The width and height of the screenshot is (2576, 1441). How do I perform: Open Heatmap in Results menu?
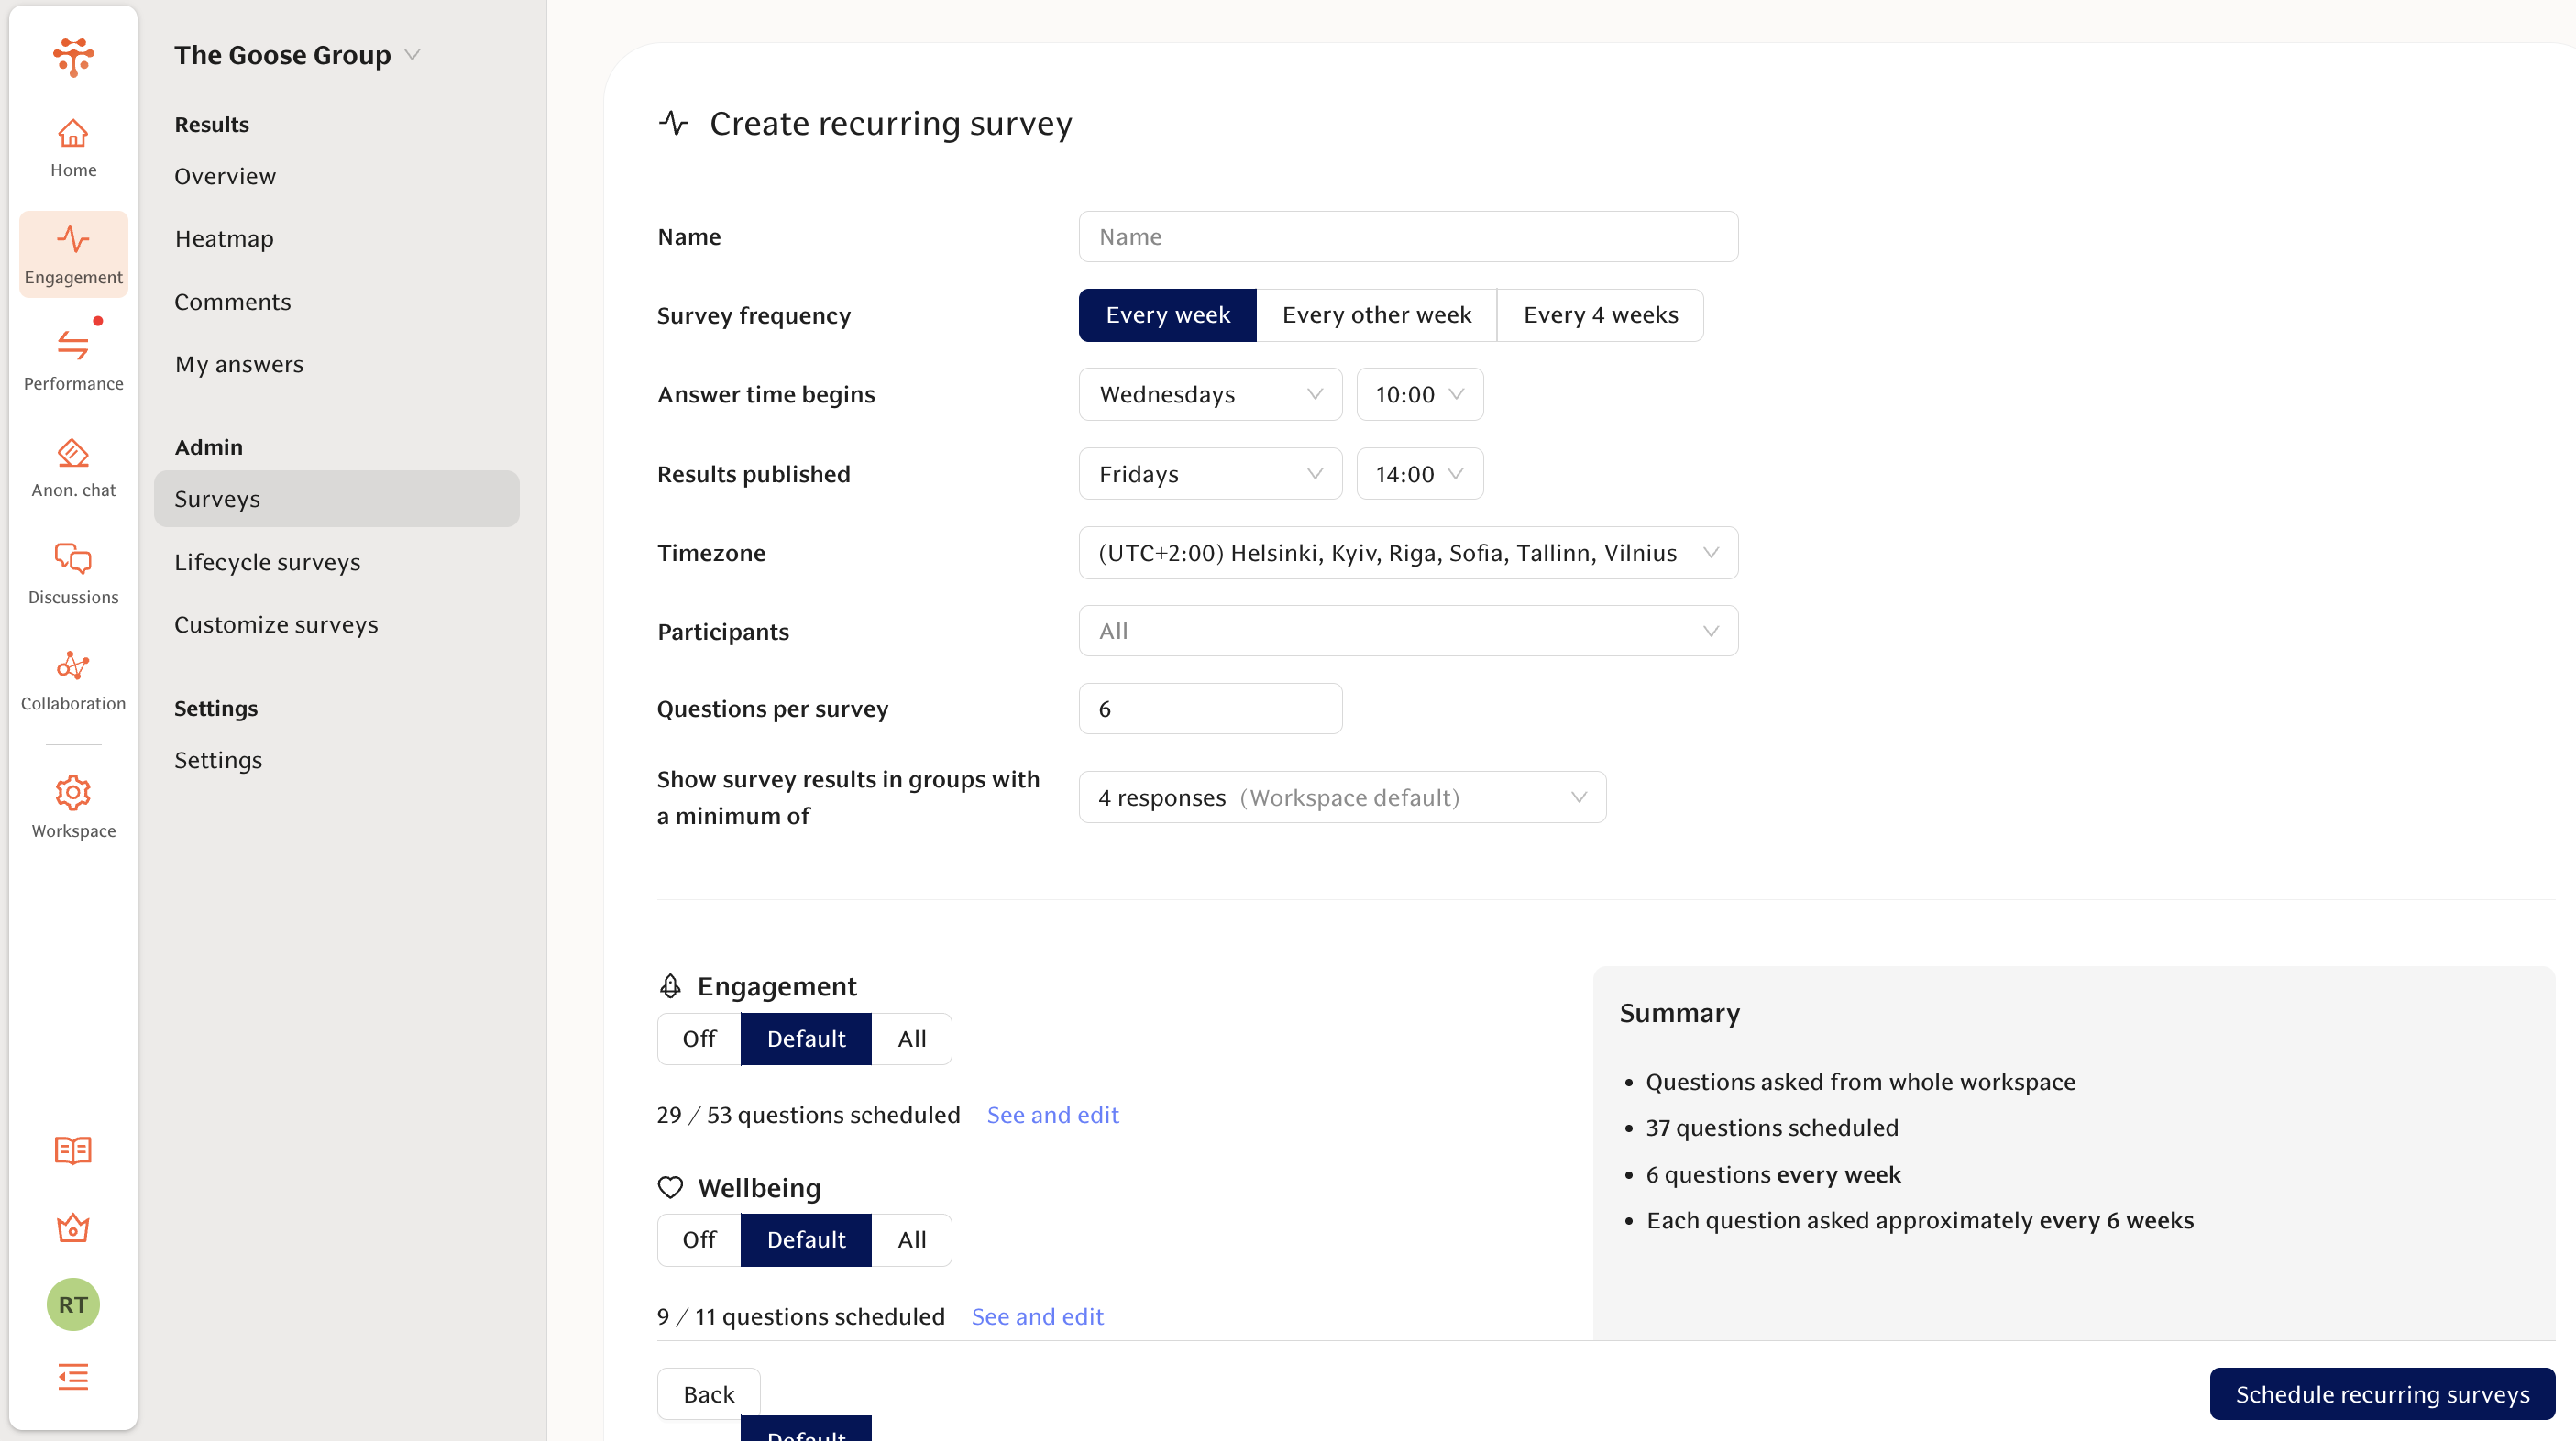(224, 239)
